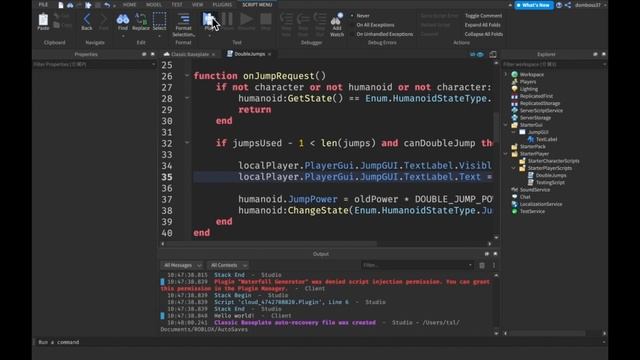
Task: Click the Format Selection icon
Action: pos(184,19)
